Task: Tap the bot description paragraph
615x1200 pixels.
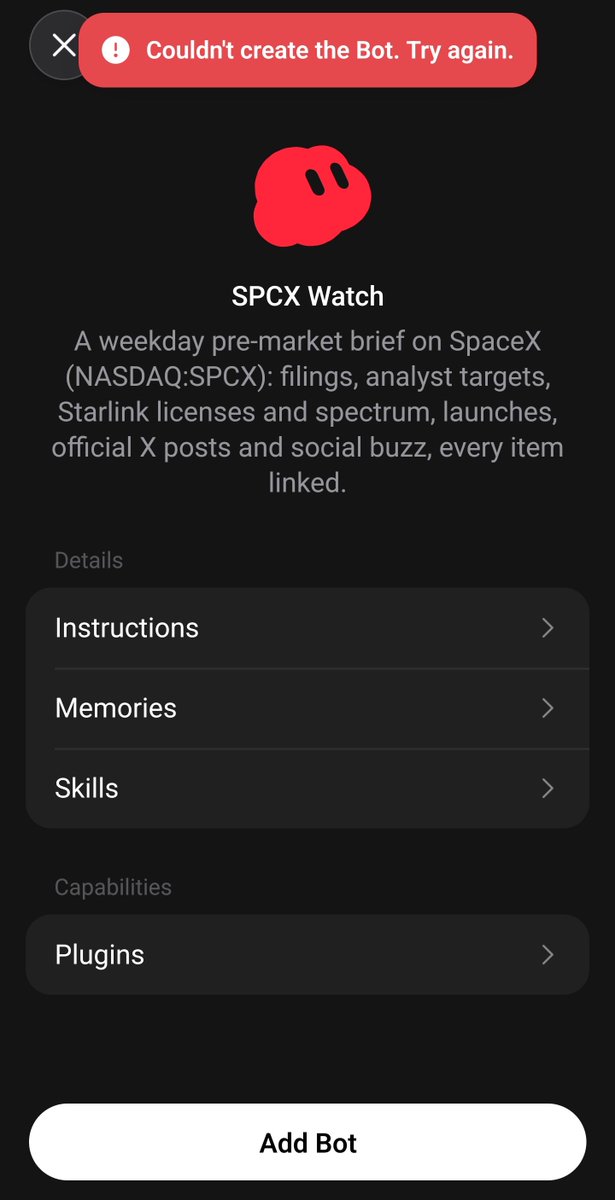Action: tap(308, 411)
